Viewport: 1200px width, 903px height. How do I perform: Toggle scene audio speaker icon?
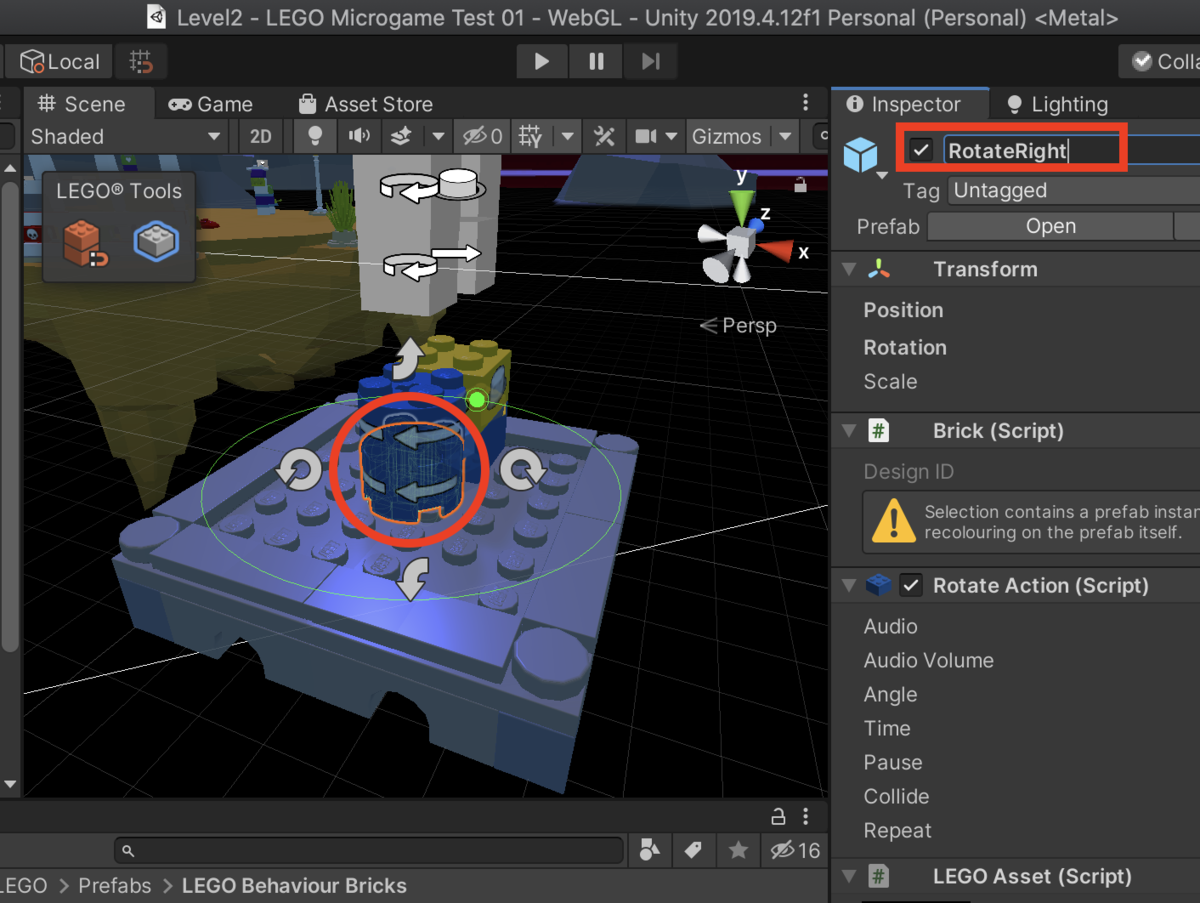(358, 137)
